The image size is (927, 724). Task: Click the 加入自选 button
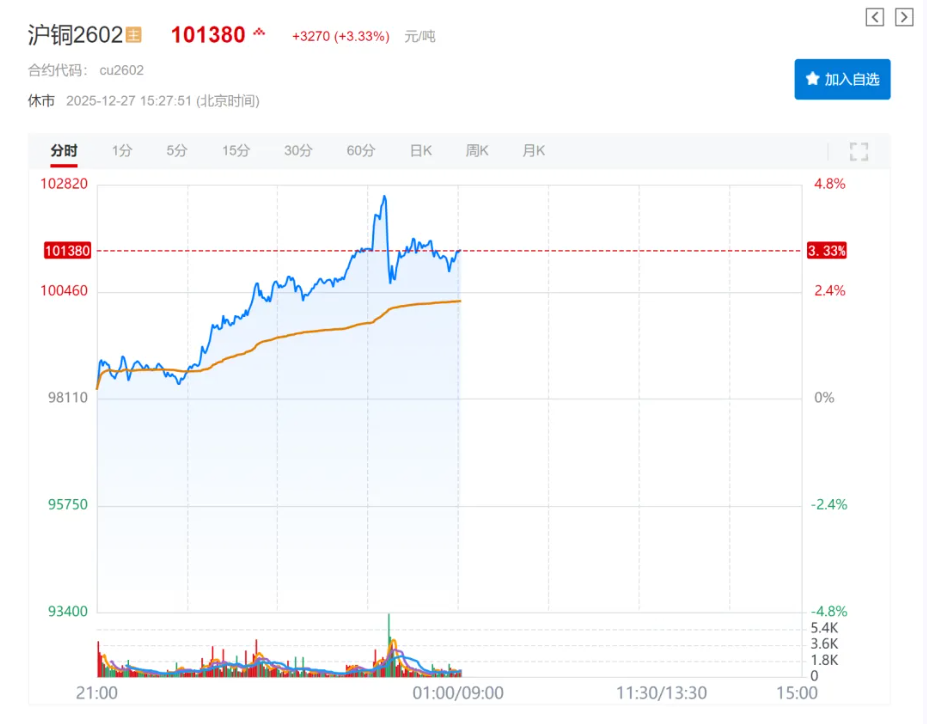click(842, 79)
